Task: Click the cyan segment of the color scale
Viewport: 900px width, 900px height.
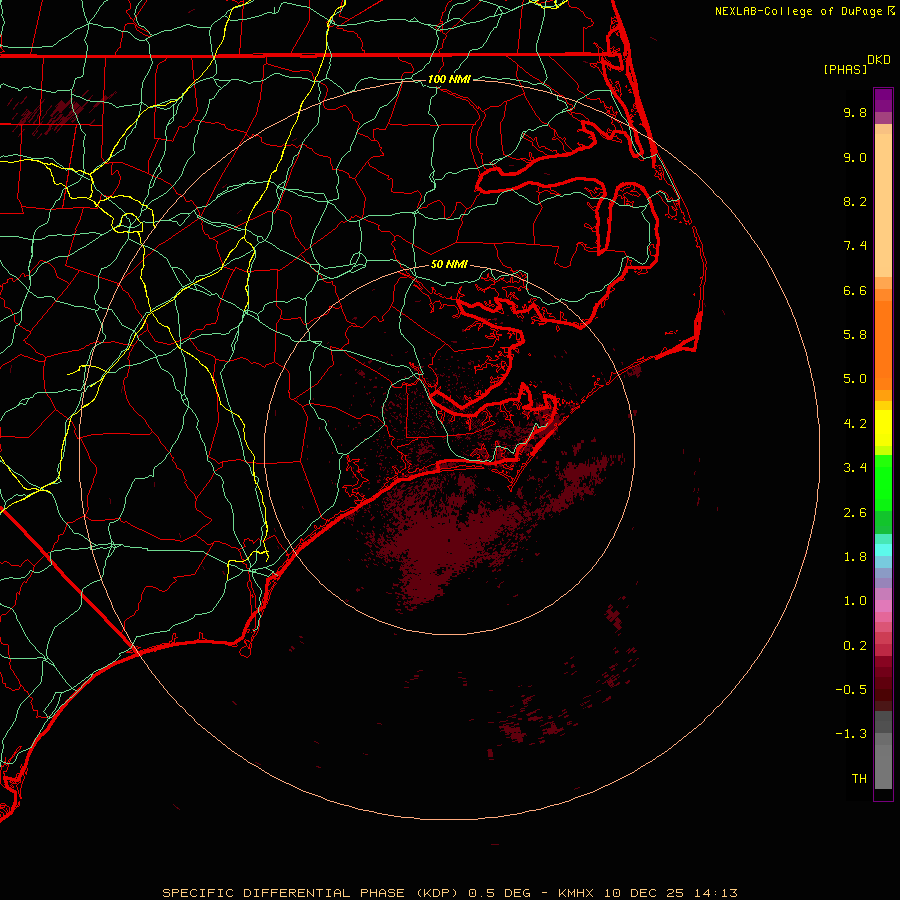Action: coord(883,550)
